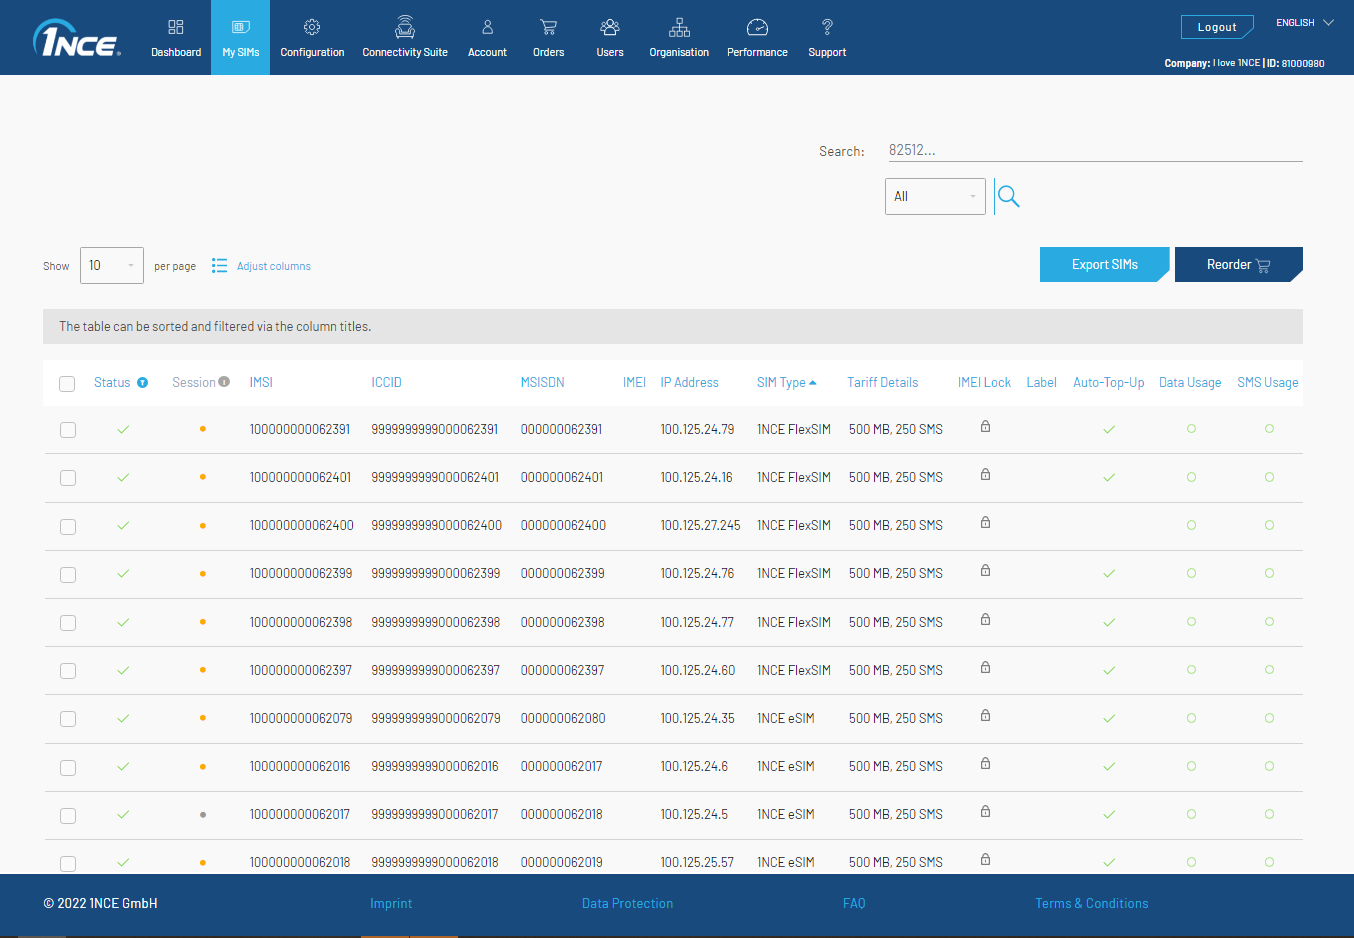Go to Orders via the cart icon
This screenshot has height=938, width=1354.
(548, 38)
